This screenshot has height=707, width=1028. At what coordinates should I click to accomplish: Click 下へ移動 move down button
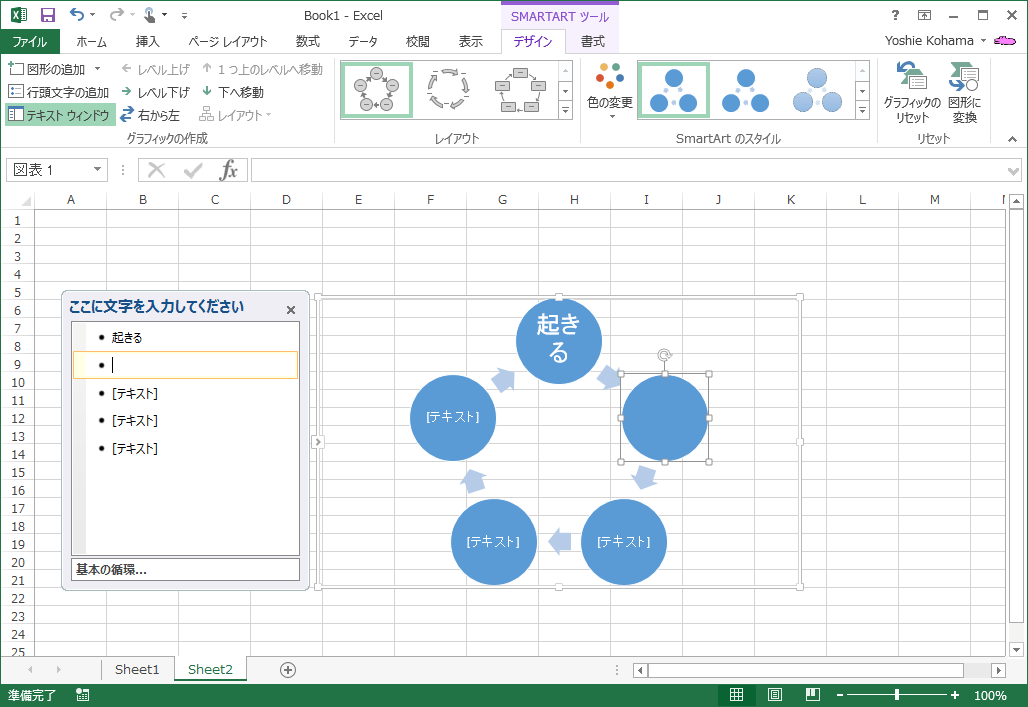coord(233,92)
